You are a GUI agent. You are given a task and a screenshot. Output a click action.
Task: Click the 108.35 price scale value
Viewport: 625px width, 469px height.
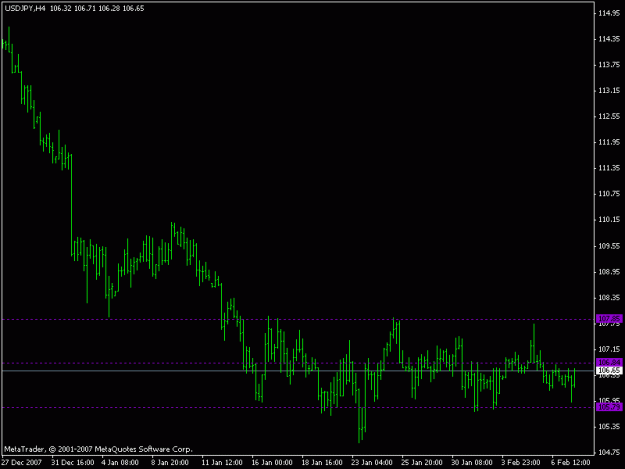[x=609, y=298]
